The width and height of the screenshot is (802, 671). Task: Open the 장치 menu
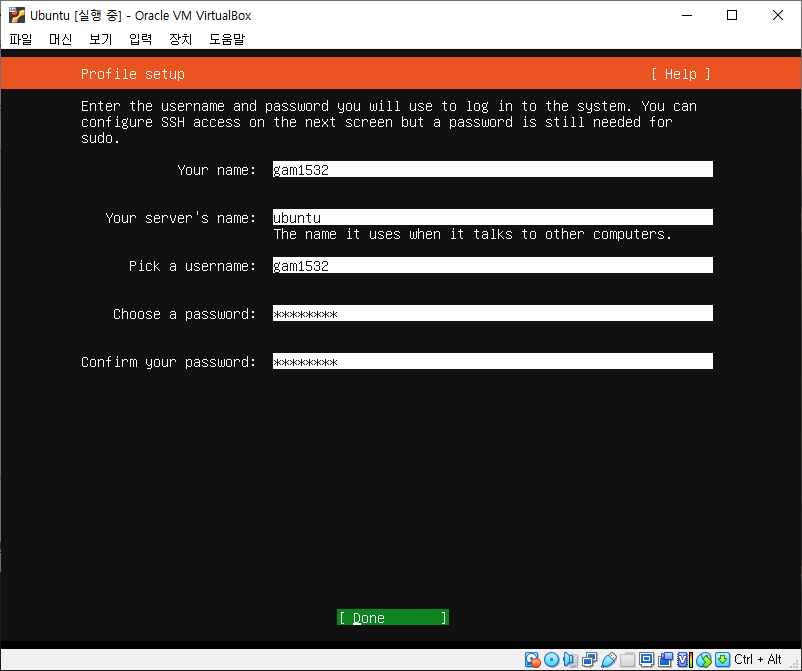181,39
